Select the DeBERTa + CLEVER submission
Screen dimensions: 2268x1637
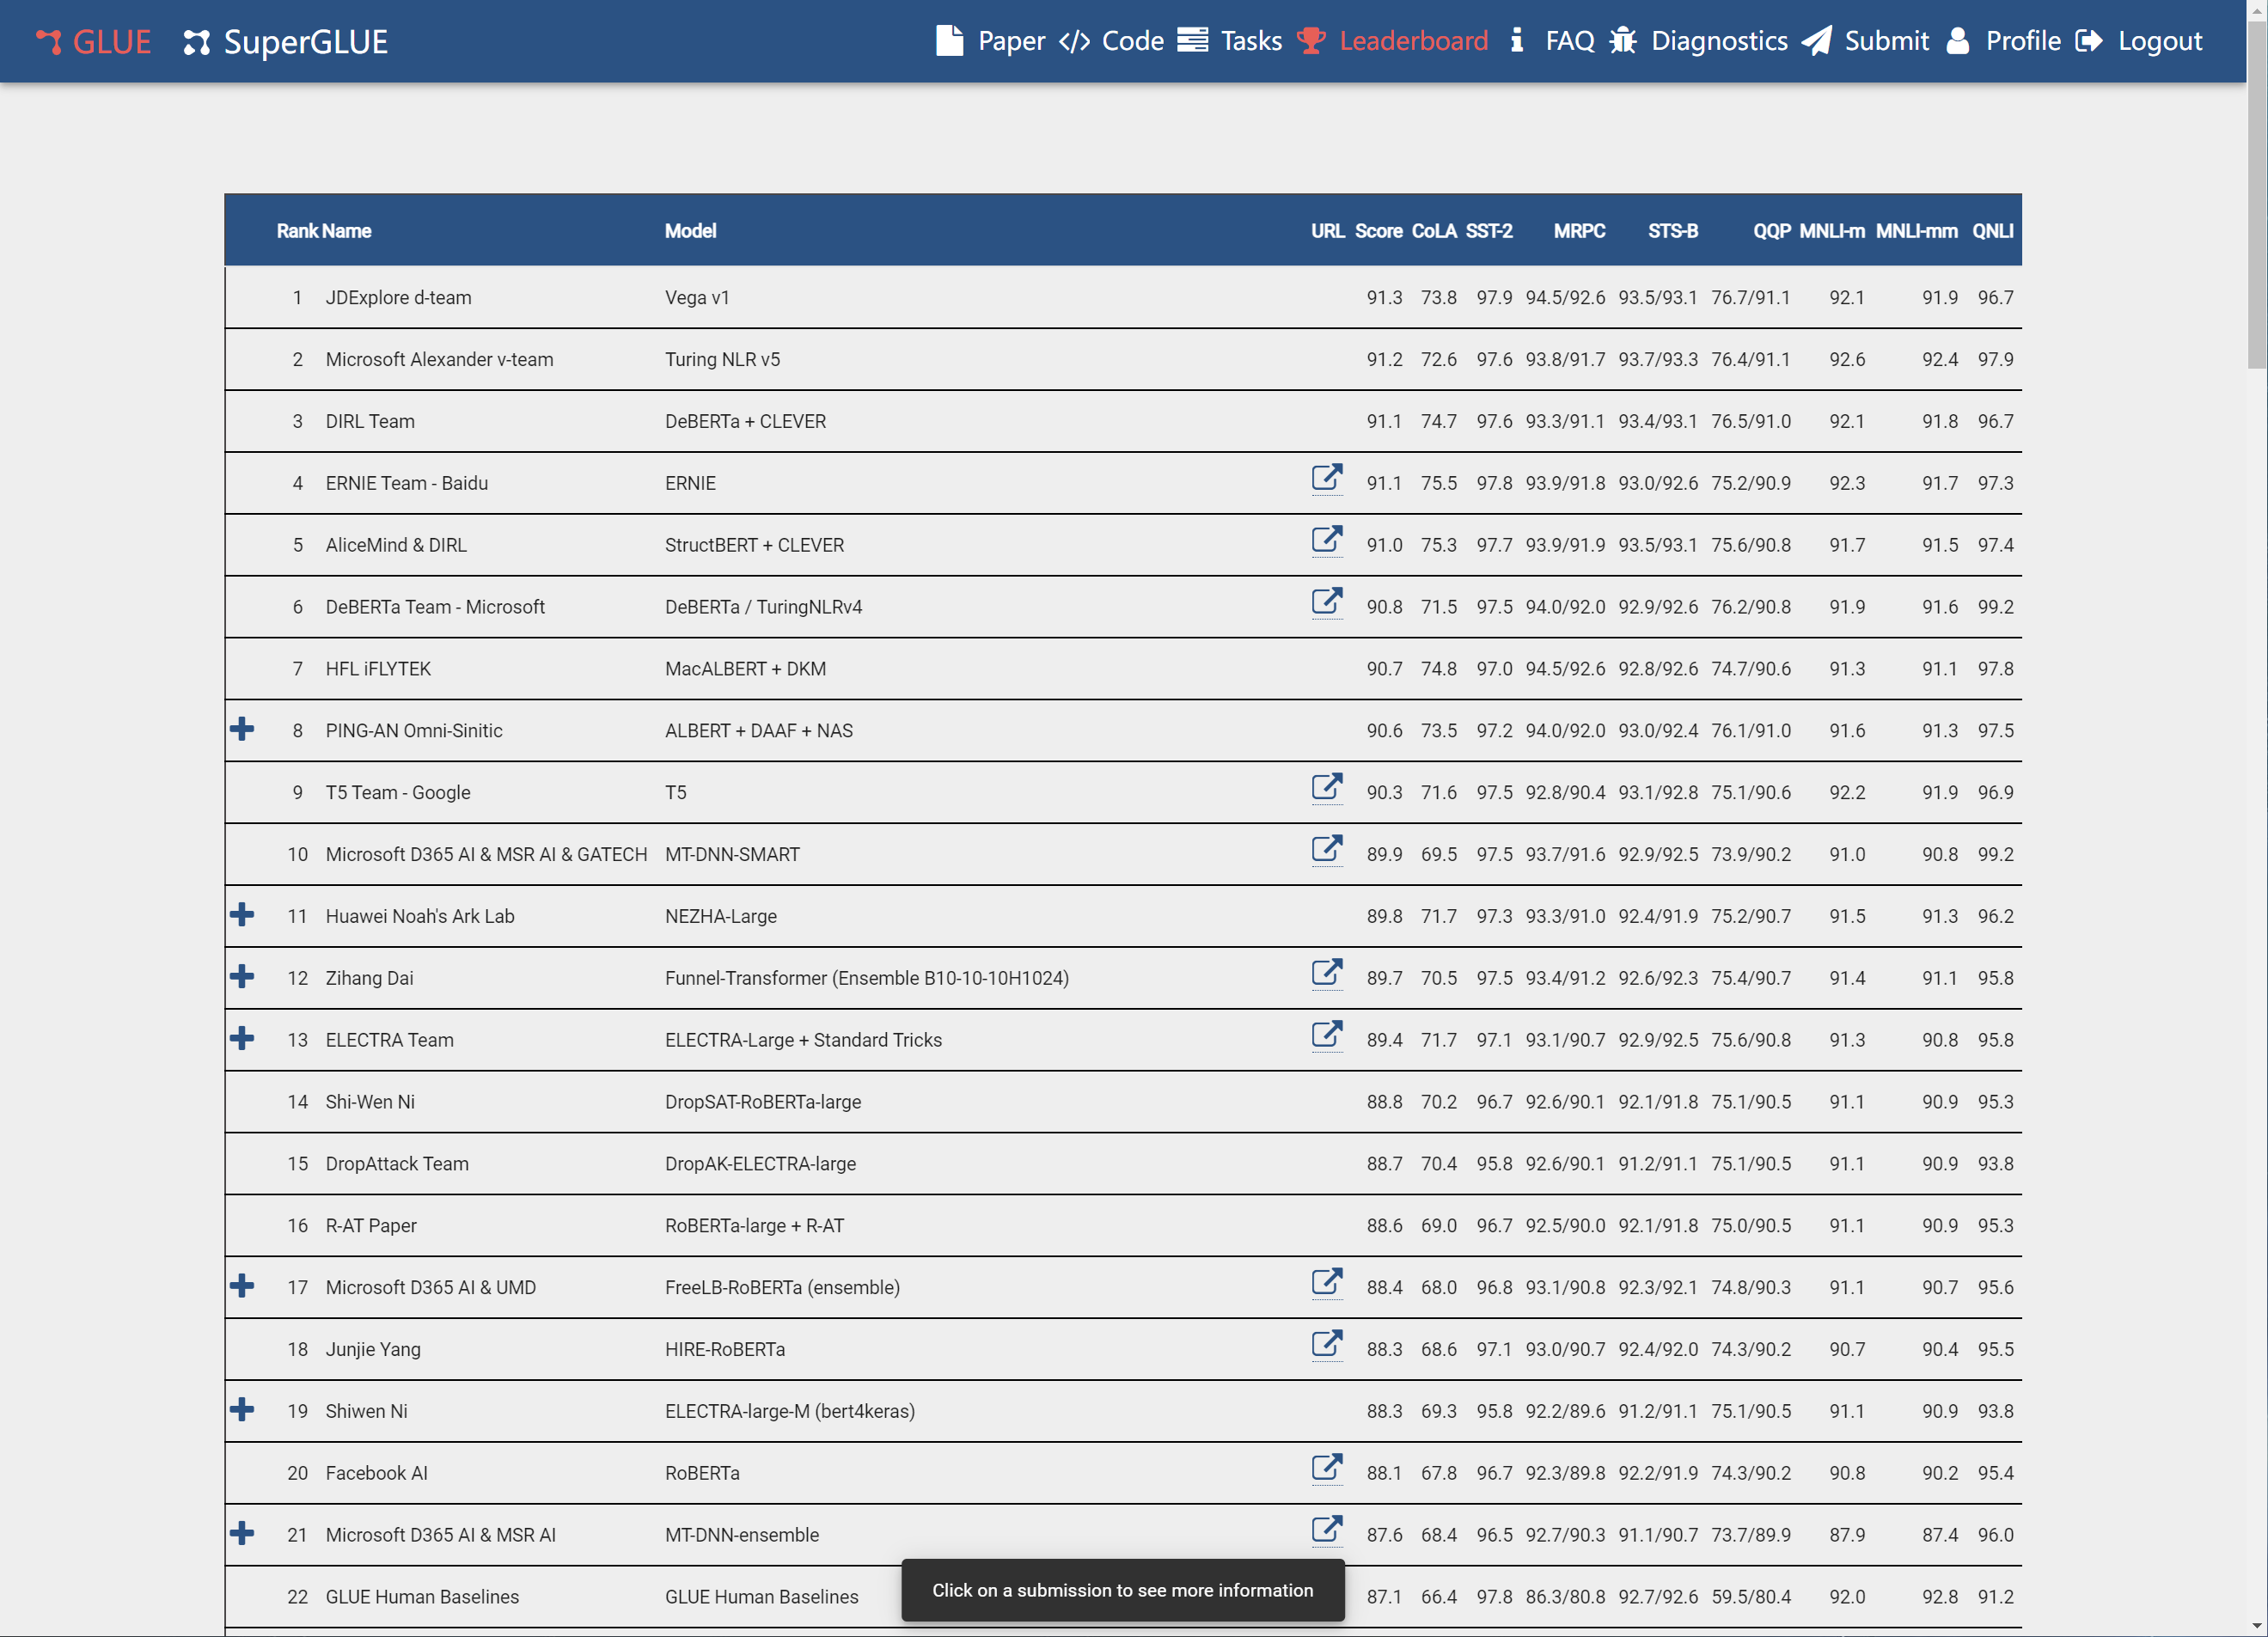1122,421
